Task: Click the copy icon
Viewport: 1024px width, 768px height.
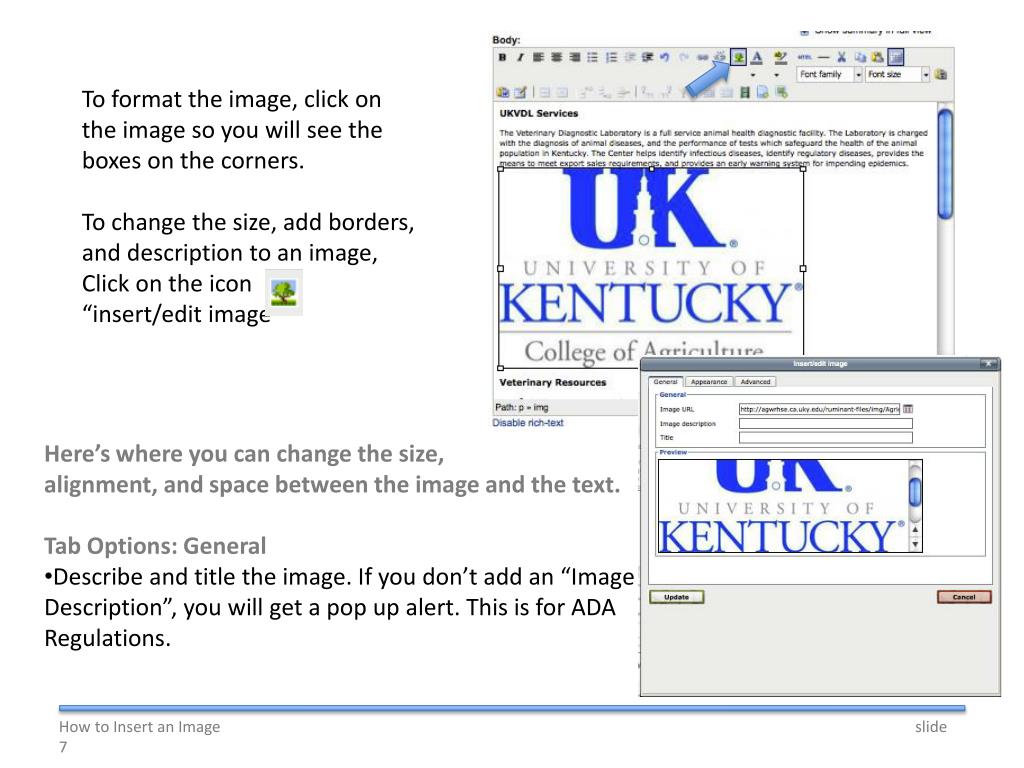Action: [x=860, y=57]
